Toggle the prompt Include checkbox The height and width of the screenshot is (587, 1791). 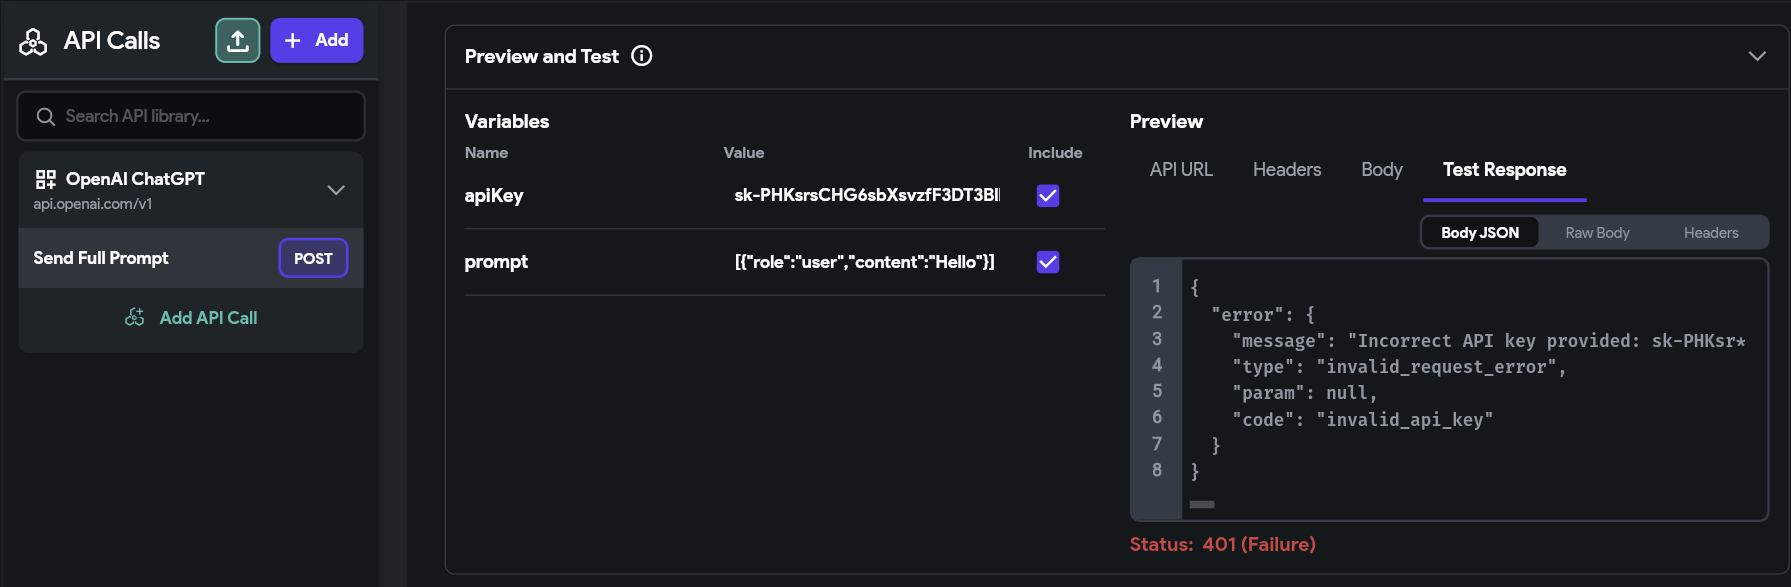1048,262
